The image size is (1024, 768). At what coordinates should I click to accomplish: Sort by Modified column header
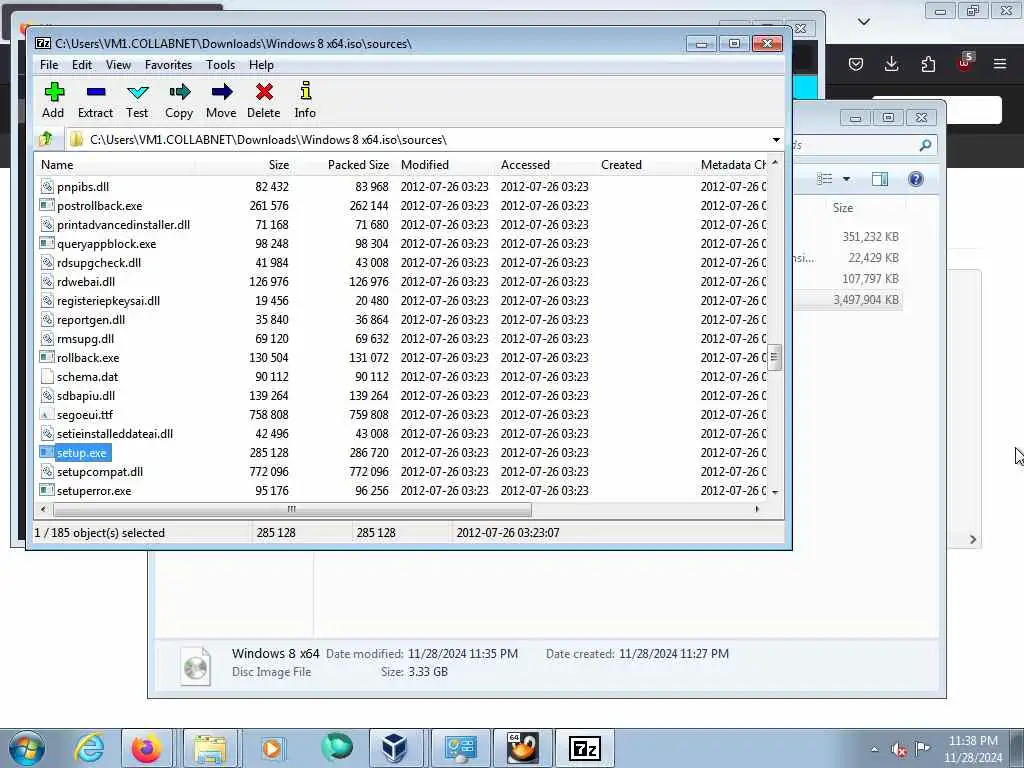pyautogui.click(x=445, y=165)
